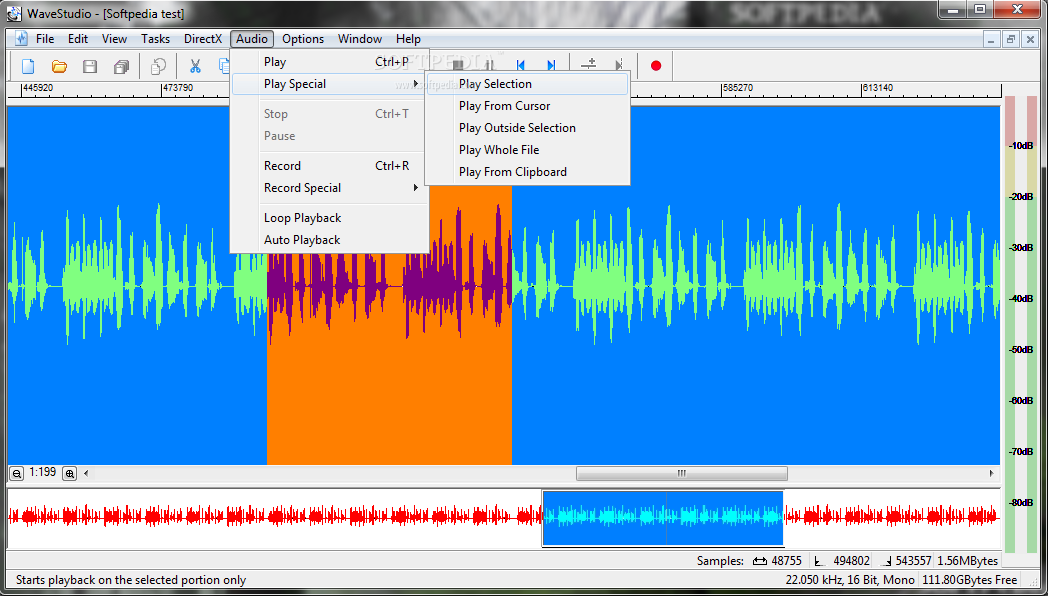Open the Help menu

point(408,39)
